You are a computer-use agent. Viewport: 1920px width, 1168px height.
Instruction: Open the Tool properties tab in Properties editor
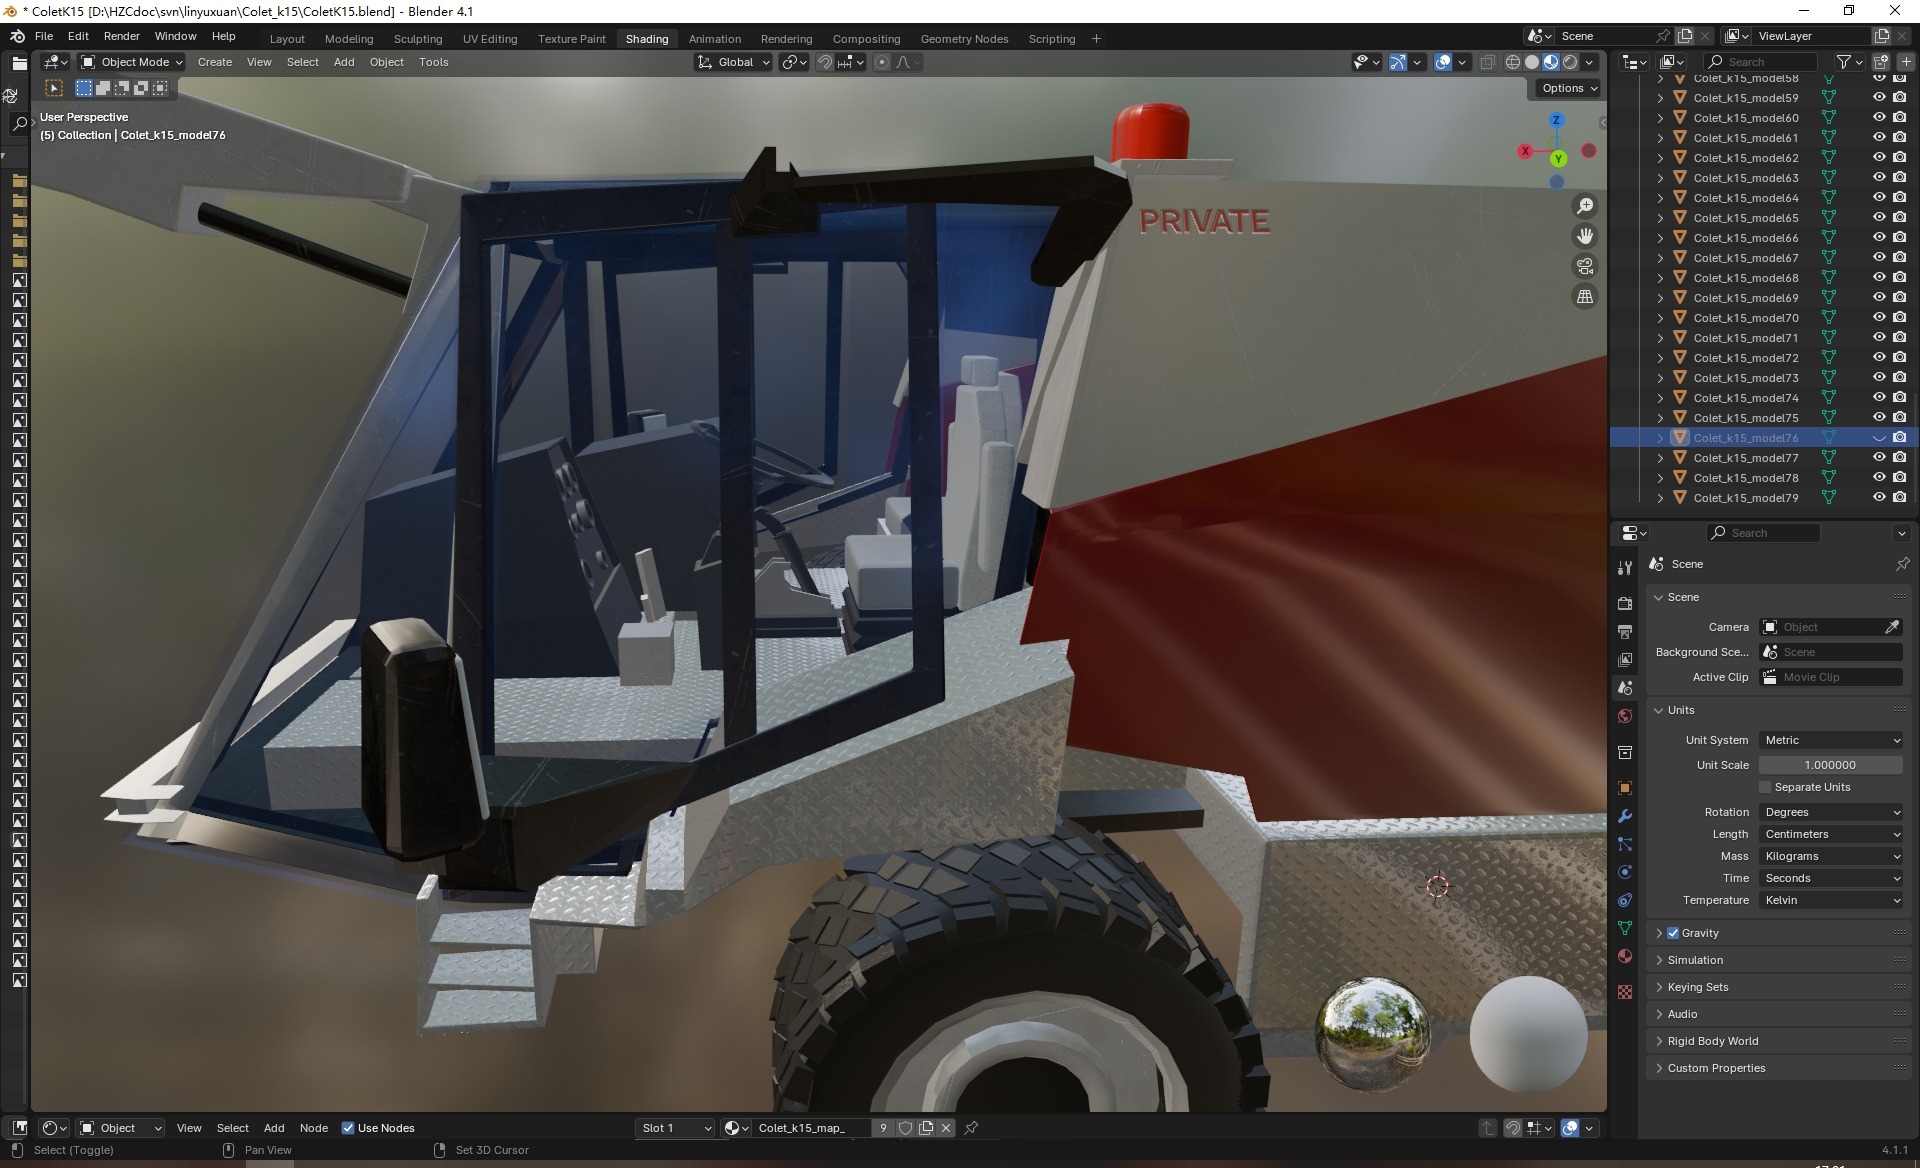[x=1625, y=568]
